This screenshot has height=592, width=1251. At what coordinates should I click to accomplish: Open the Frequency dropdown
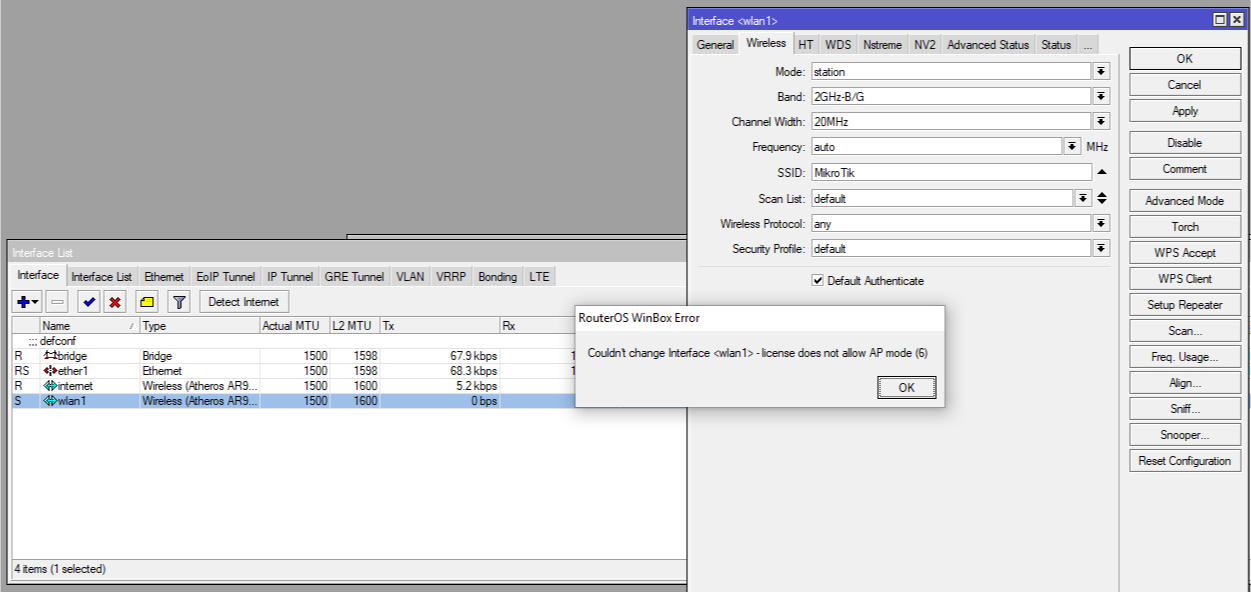coord(1072,147)
